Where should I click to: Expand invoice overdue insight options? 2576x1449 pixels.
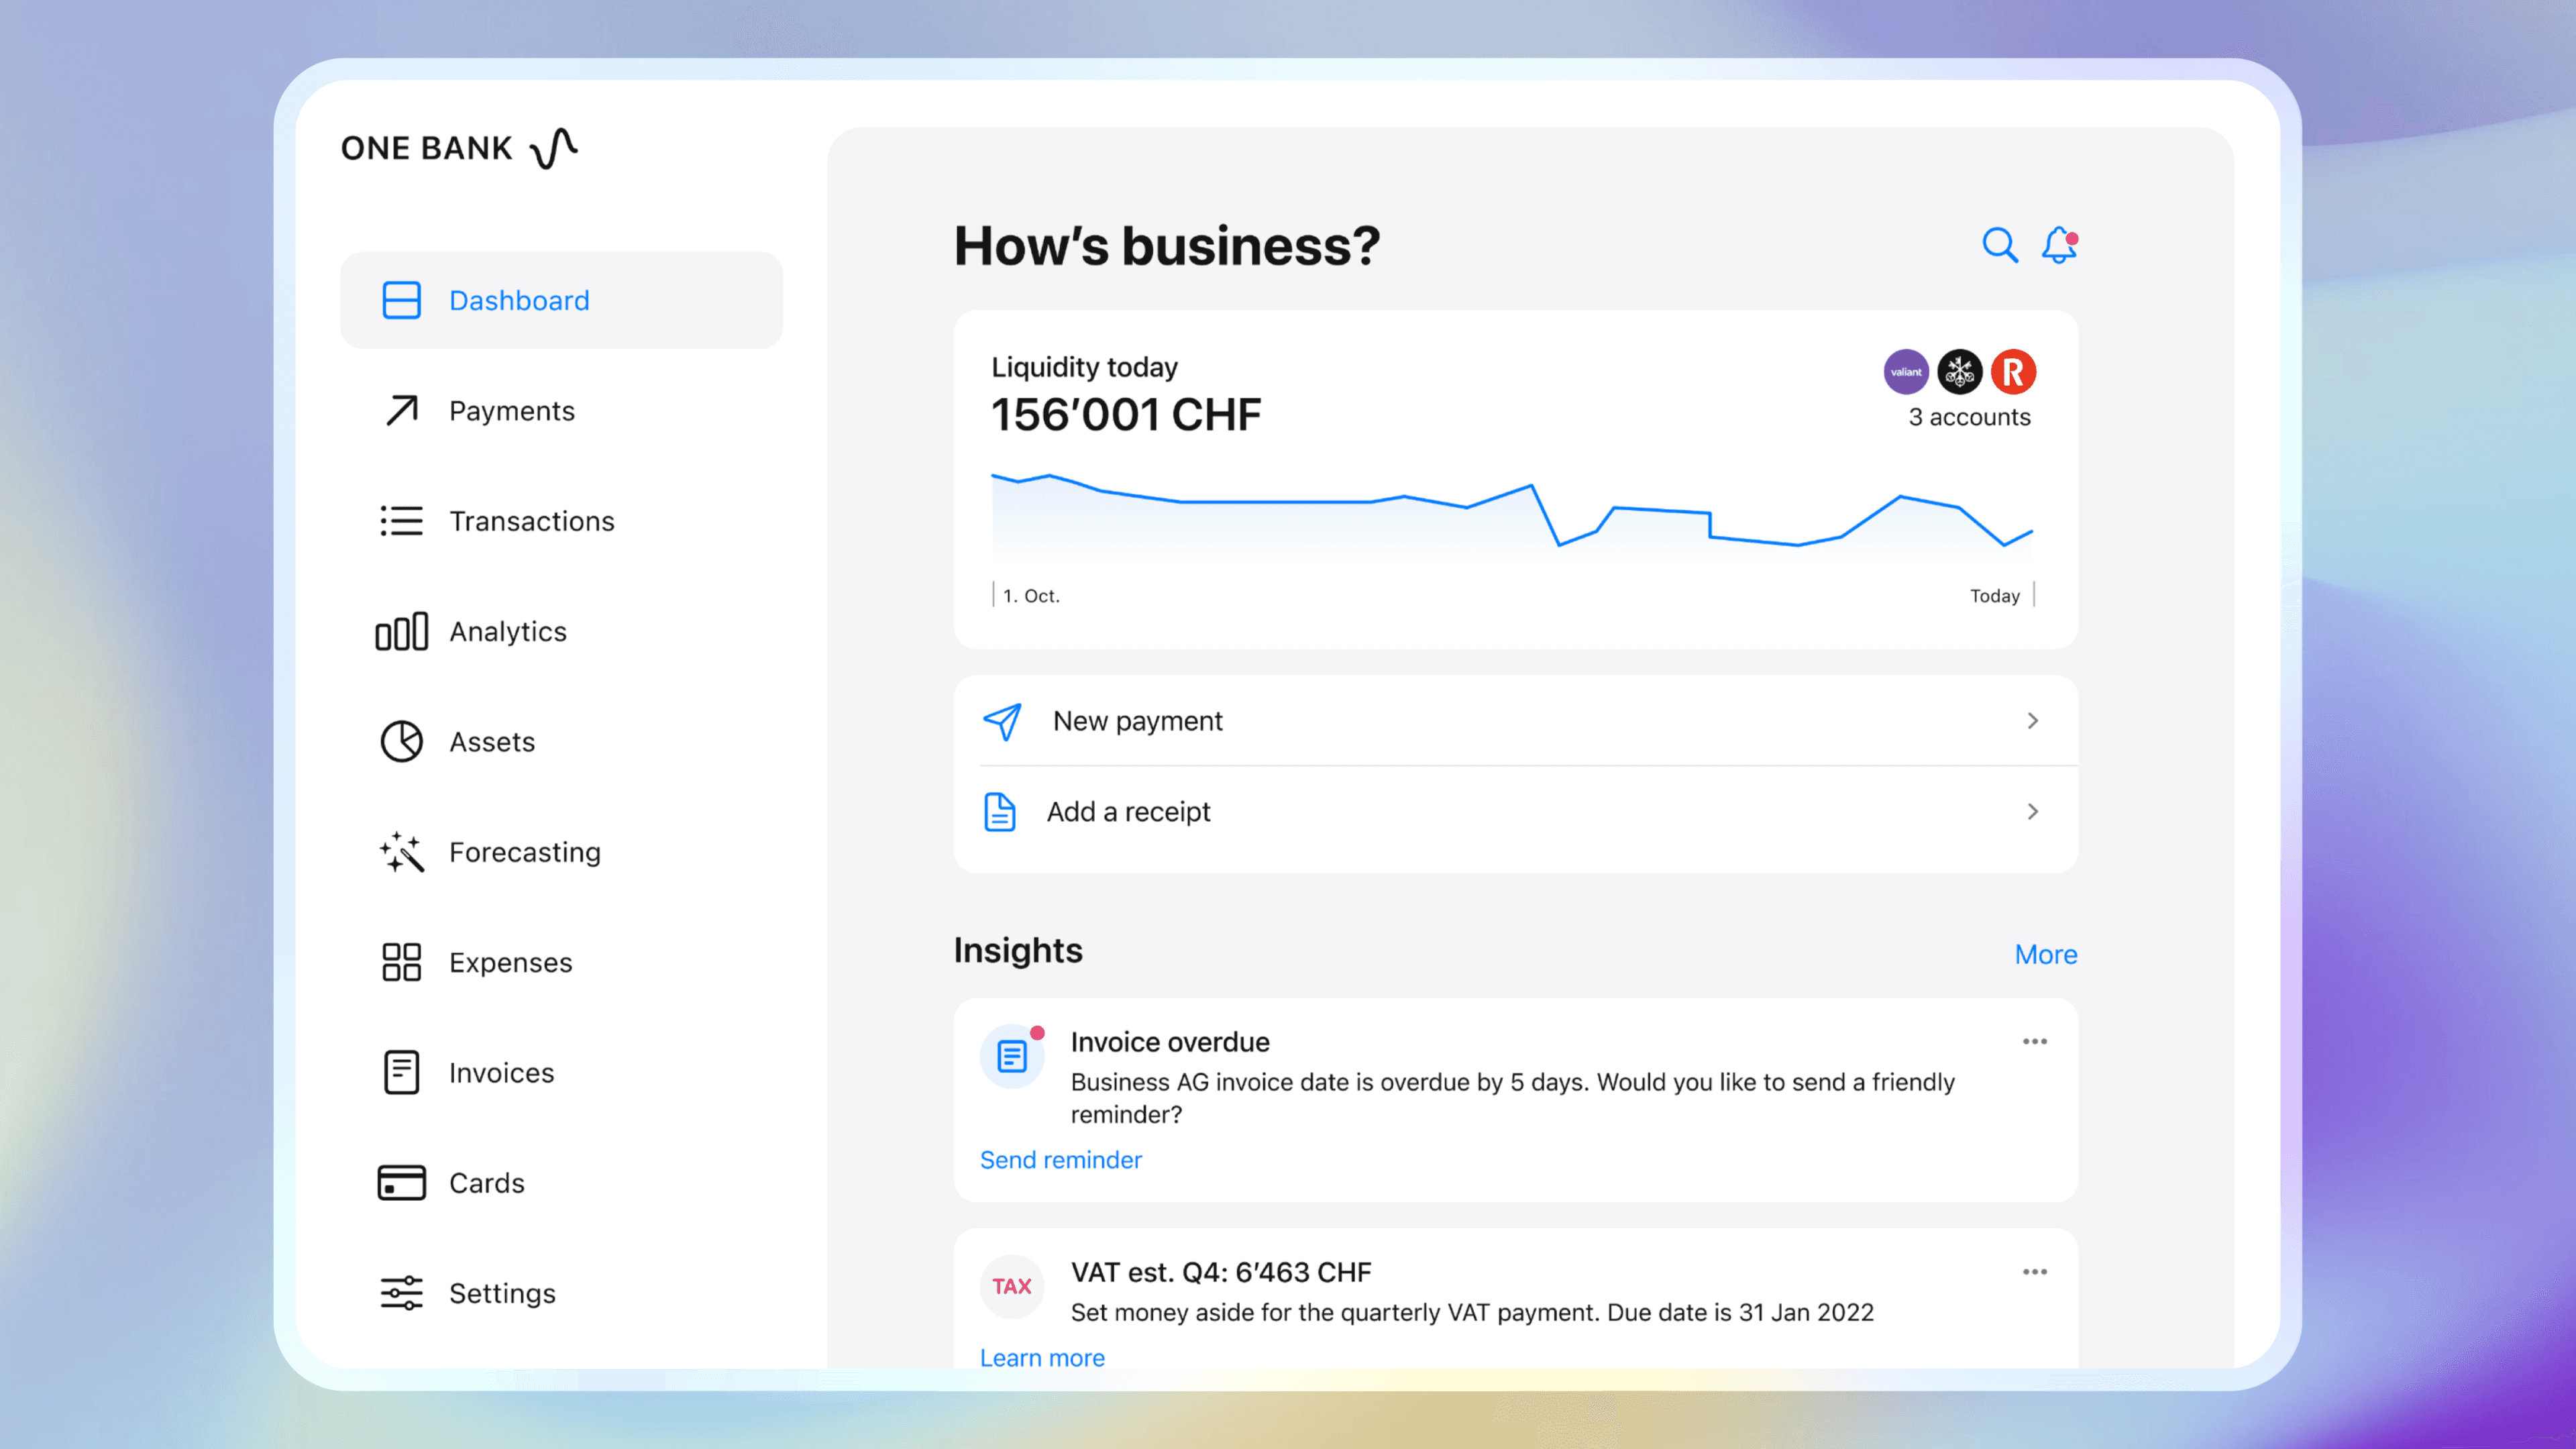click(x=2035, y=1042)
